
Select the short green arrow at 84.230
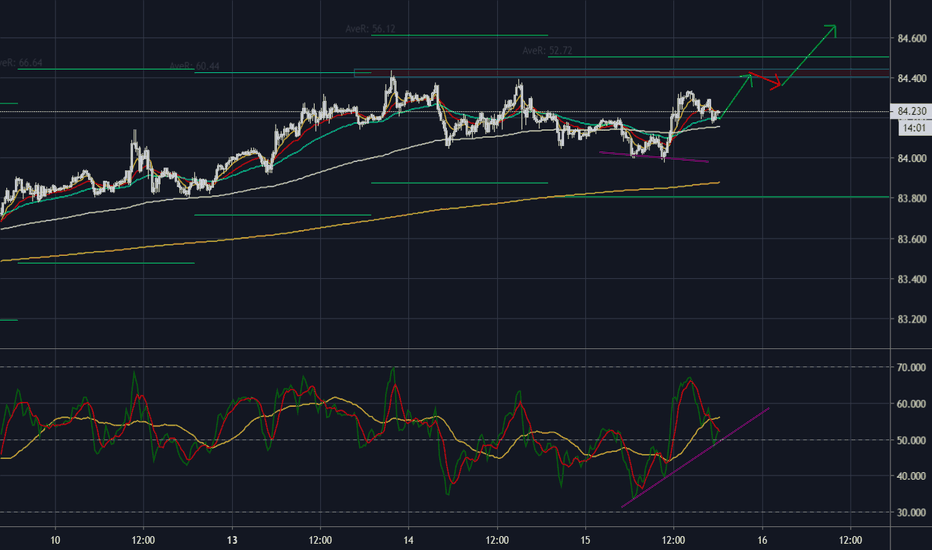point(736,95)
